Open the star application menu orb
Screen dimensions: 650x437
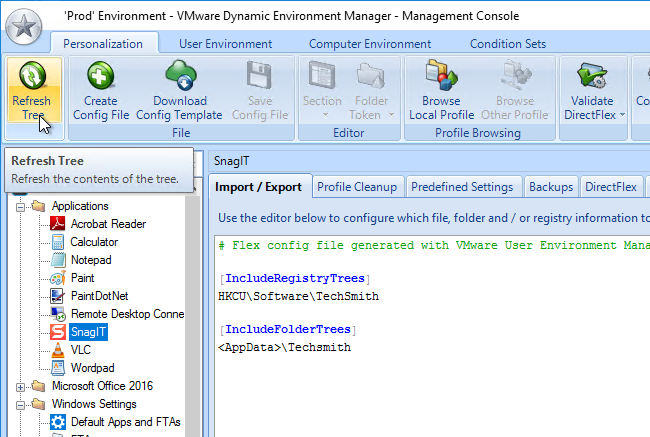click(24, 26)
